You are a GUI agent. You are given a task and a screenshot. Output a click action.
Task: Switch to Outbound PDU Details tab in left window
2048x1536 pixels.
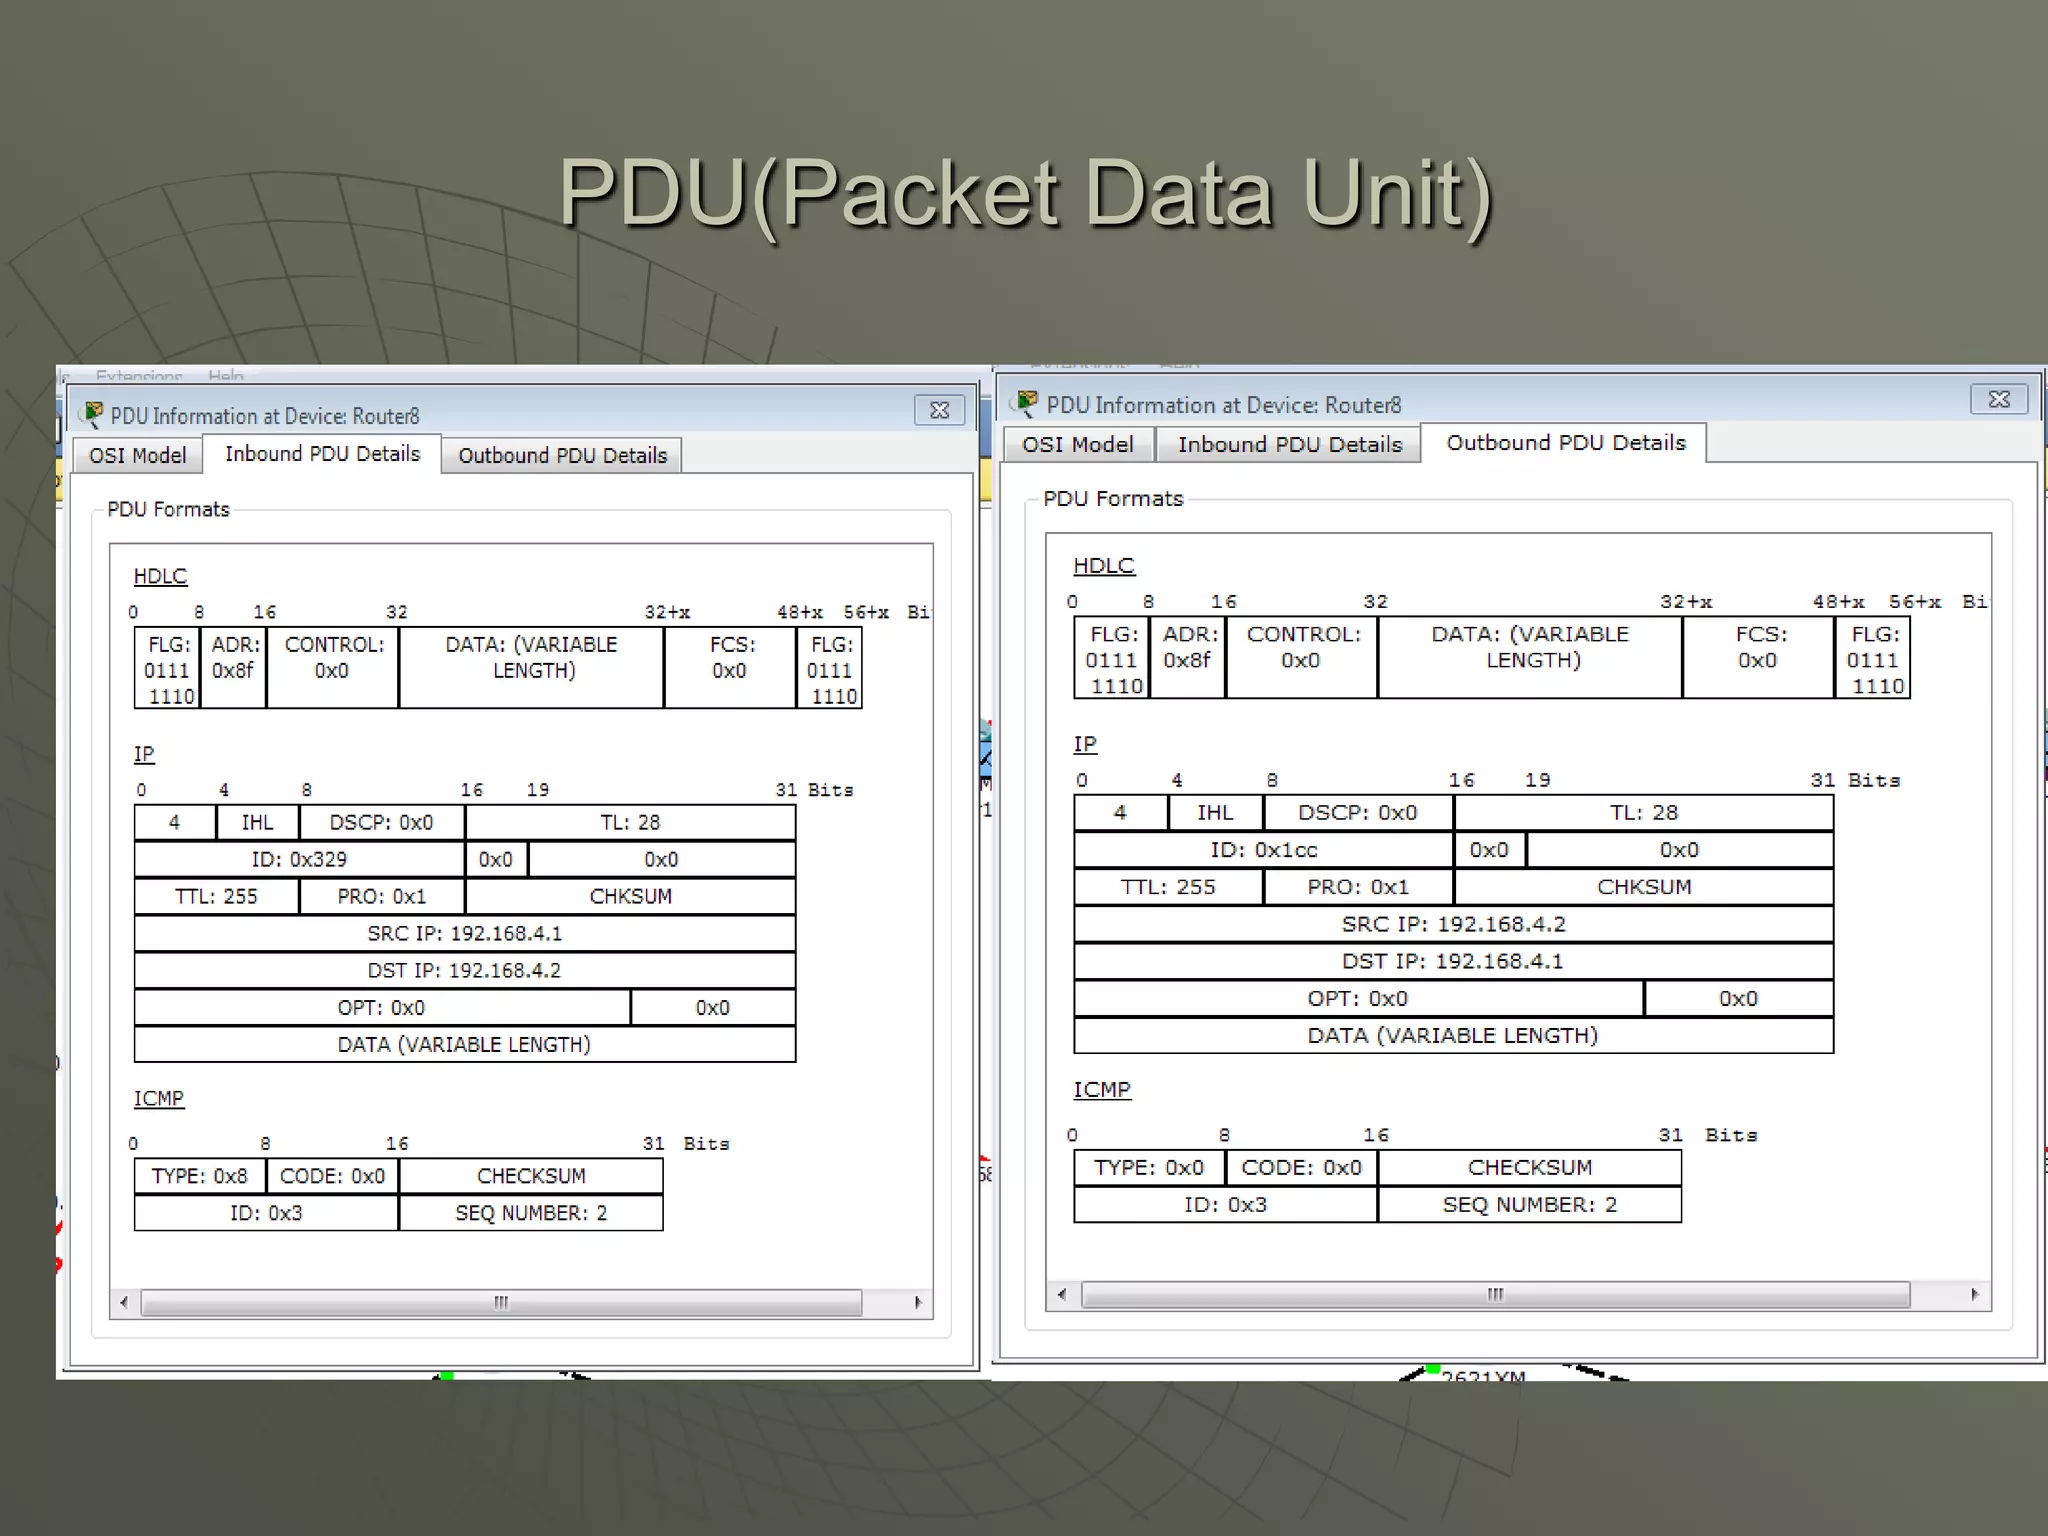(562, 456)
